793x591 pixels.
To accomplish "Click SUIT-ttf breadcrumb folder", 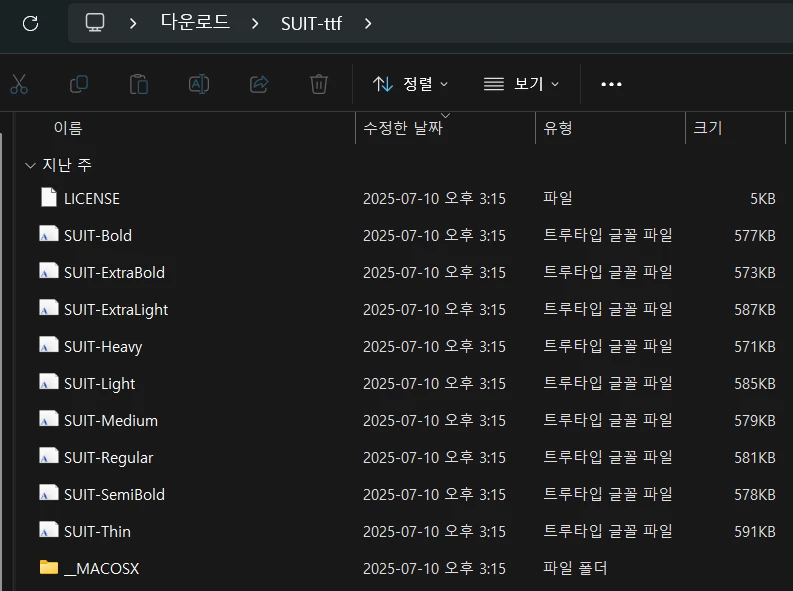I will click(x=311, y=23).
